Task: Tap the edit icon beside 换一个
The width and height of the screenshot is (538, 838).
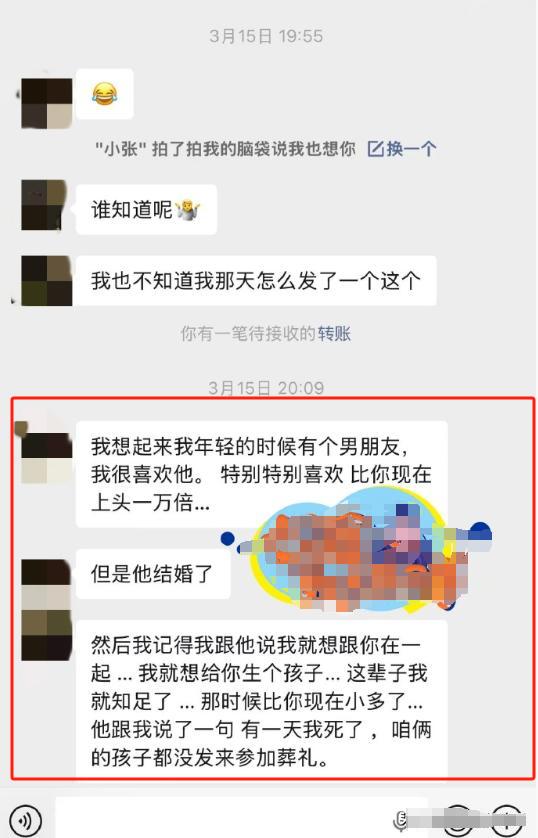Action: [376, 149]
